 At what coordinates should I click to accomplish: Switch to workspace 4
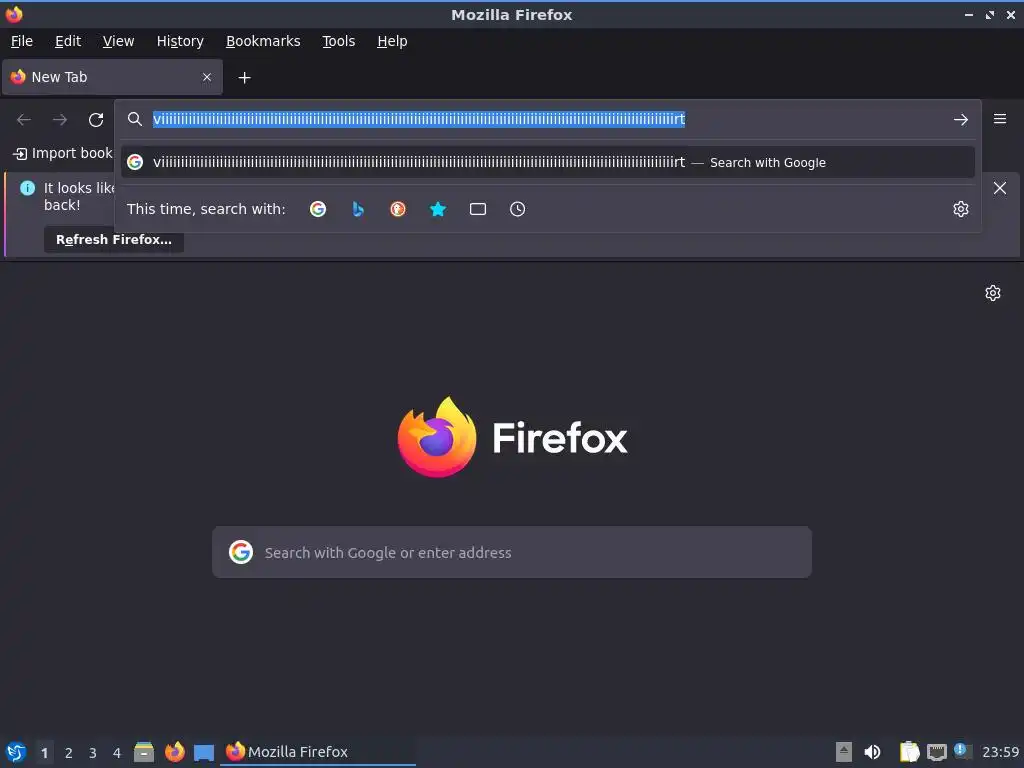(117, 752)
